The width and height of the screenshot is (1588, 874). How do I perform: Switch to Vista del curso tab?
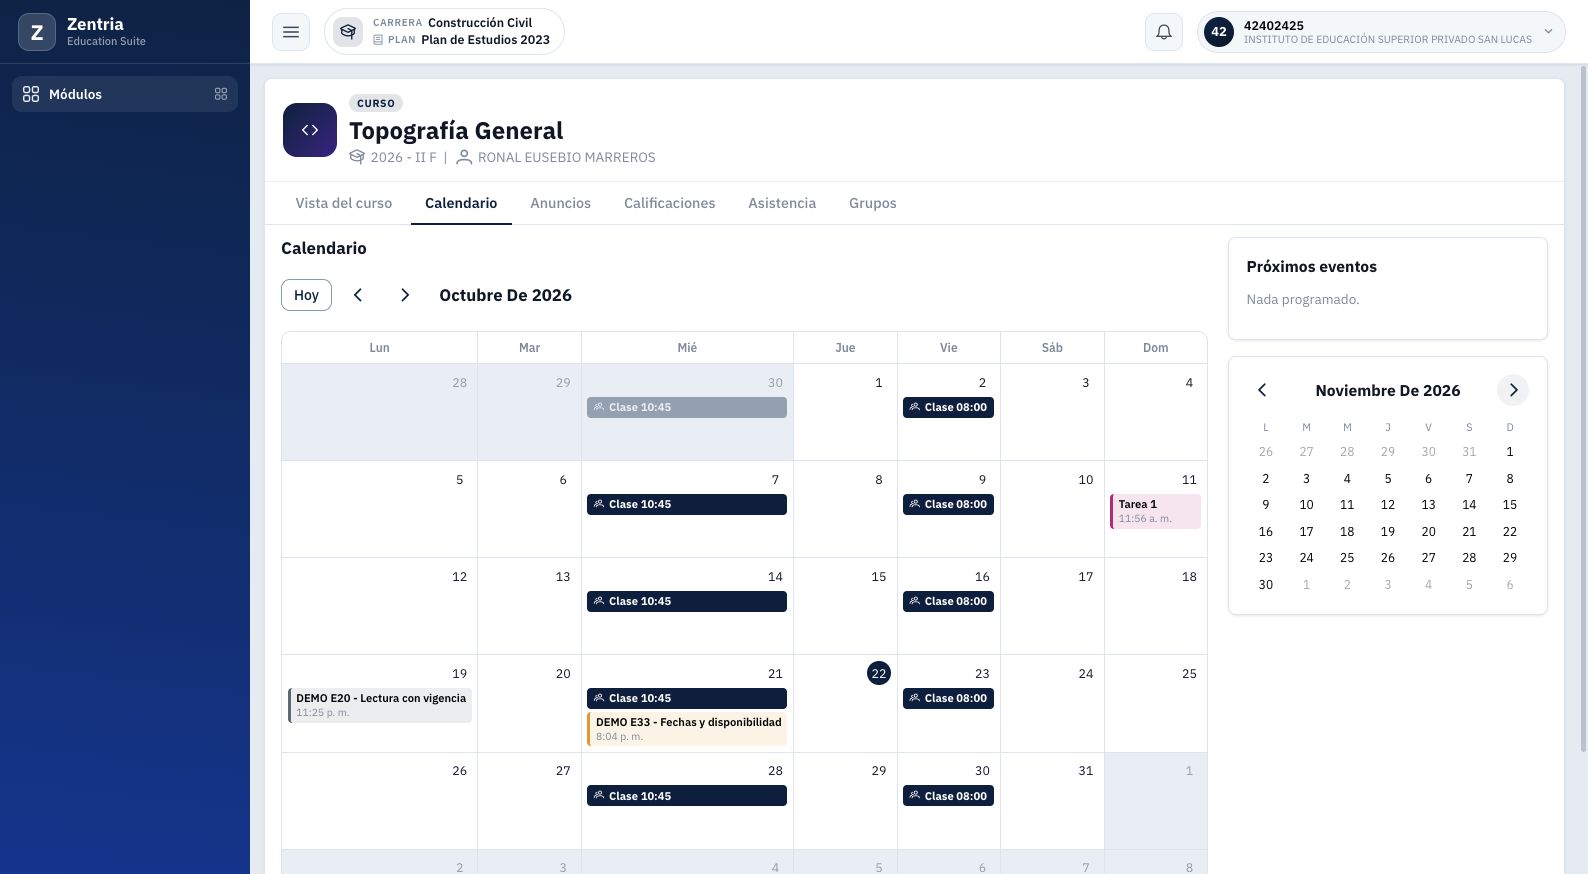coord(344,203)
